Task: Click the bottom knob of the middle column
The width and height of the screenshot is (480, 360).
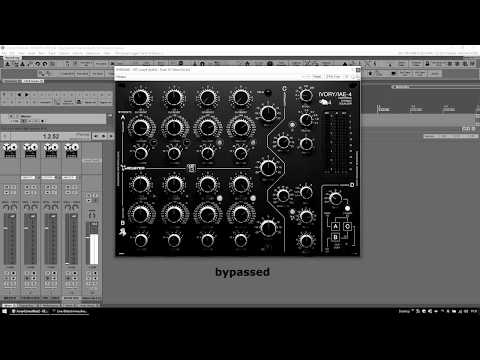Action: (268, 228)
